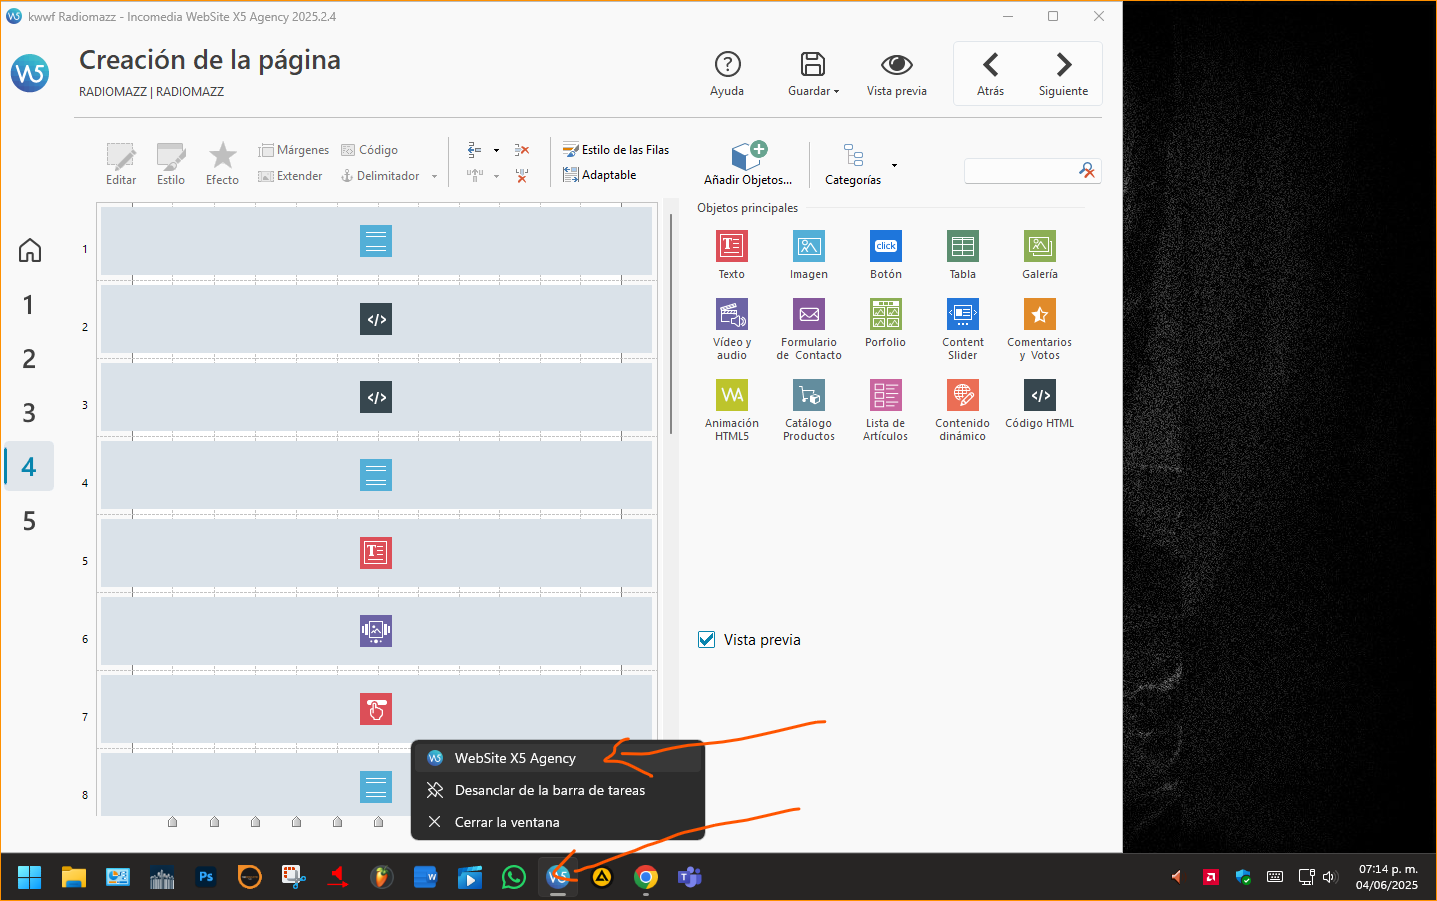Viewport: 1437px width, 901px height.
Task: Pick the Botón object icon
Action: [885, 246]
